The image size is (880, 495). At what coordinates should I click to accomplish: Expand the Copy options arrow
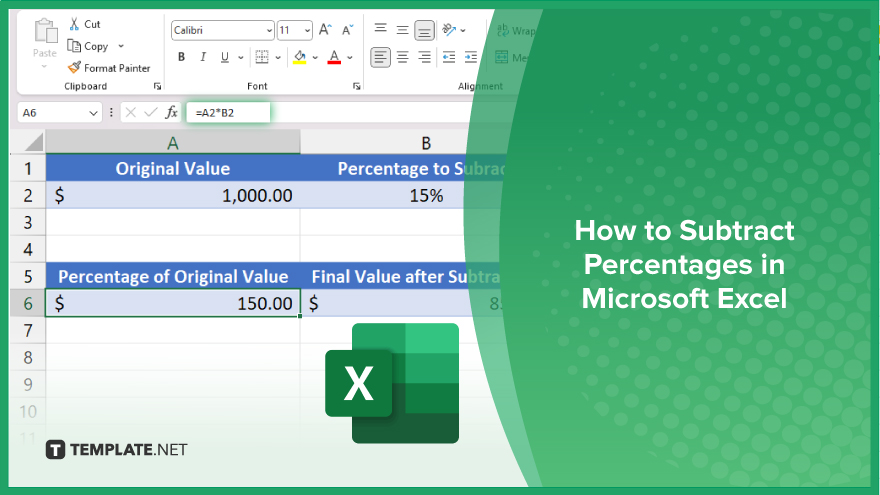pyautogui.click(x=121, y=46)
